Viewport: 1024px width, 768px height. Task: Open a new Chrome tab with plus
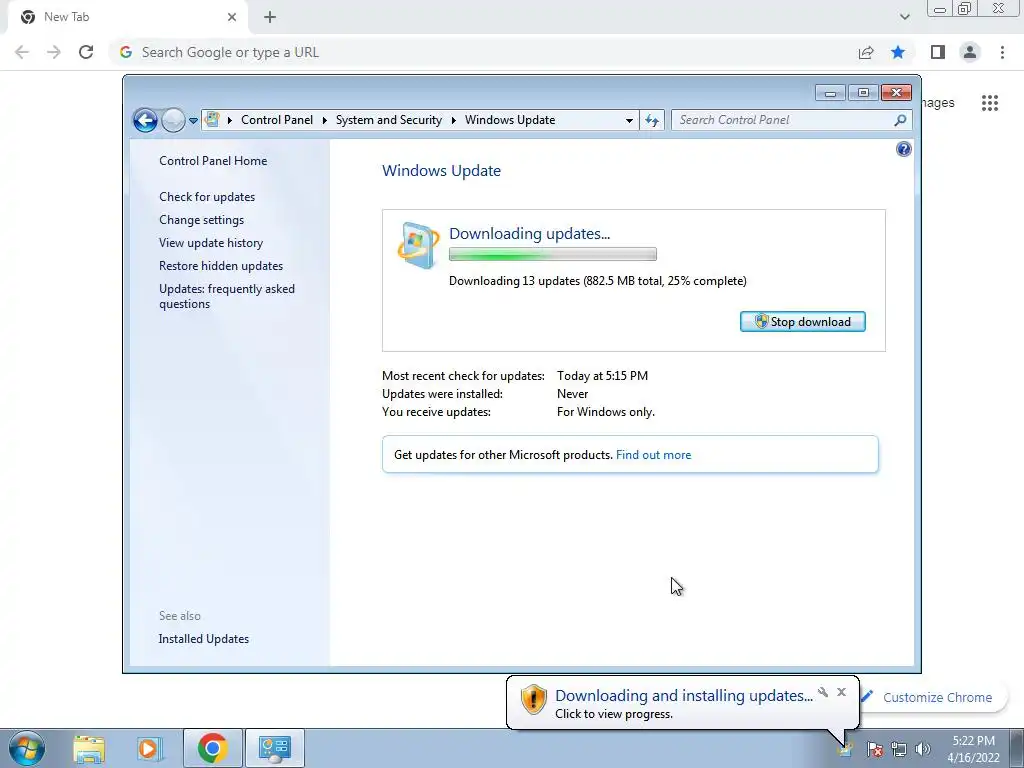pyautogui.click(x=270, y=17)
